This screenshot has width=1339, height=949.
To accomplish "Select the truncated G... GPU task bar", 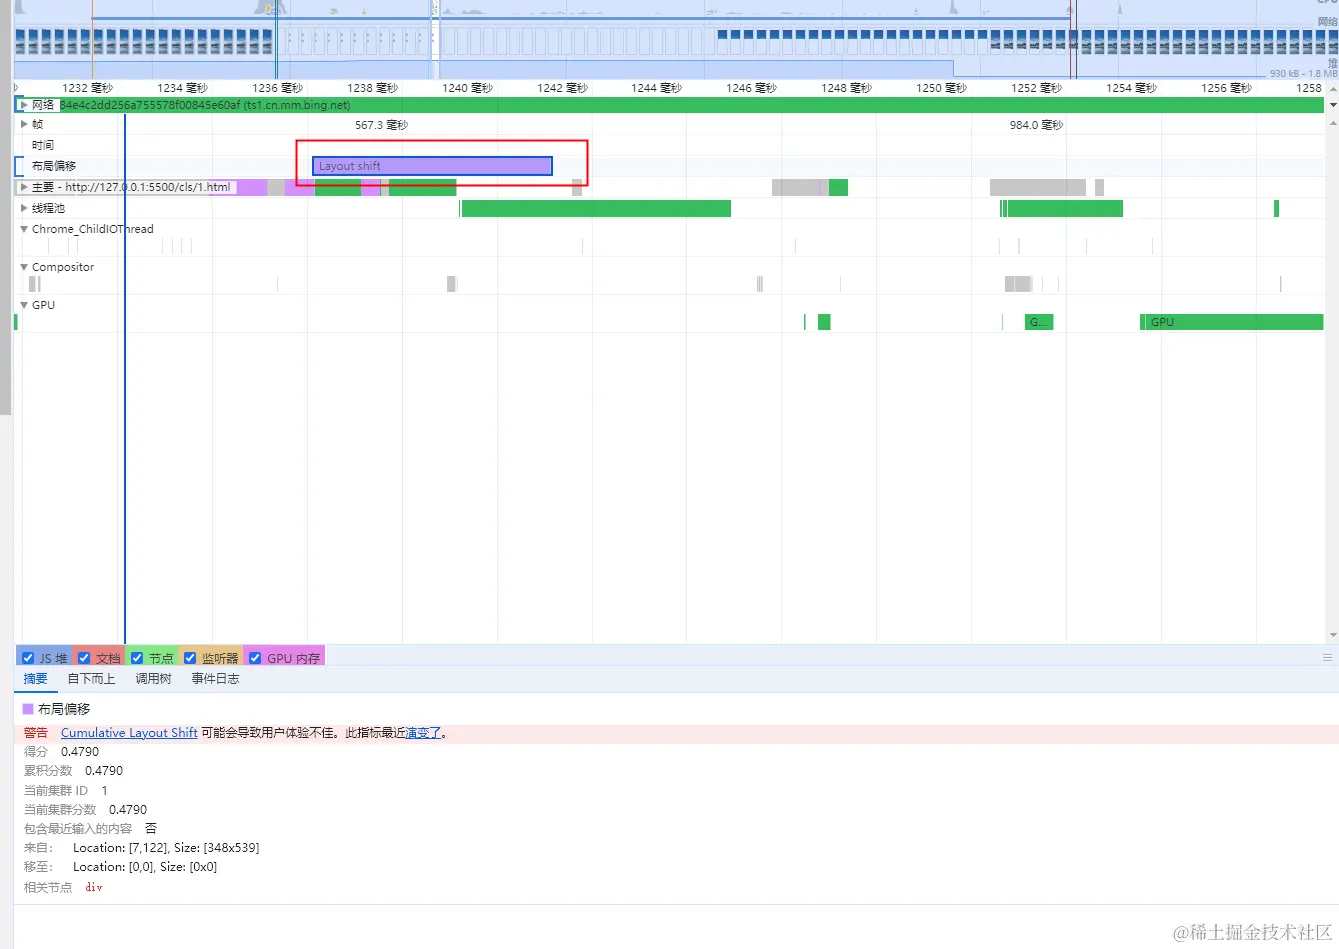I will click(x=1039, y=322).
